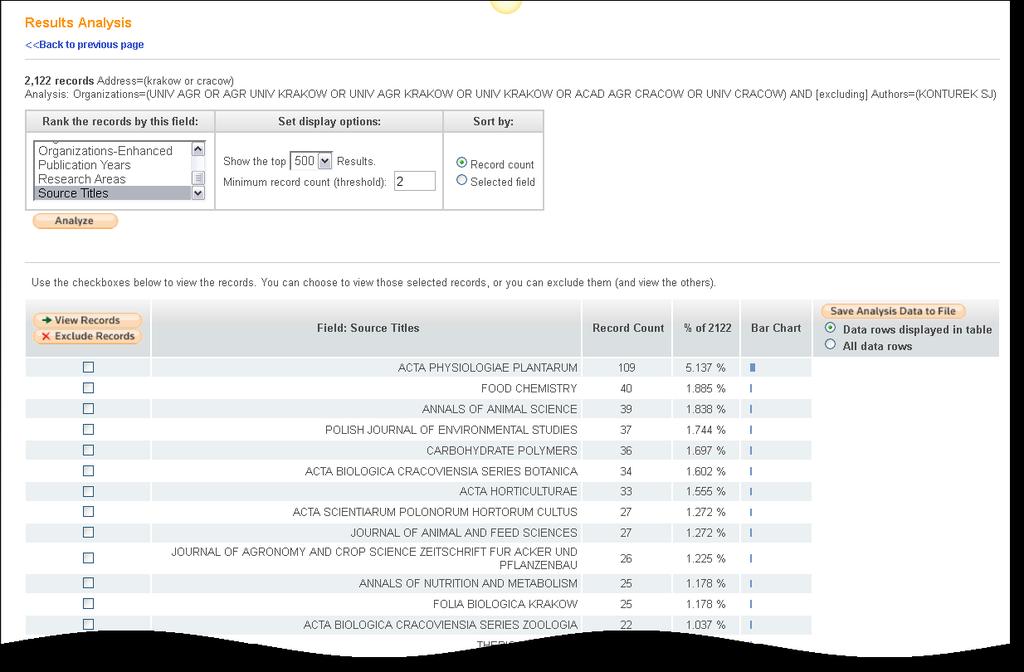Image resolution: width=1024 pixels, height=672 pixels.
Task: Click the Exclude Records button
Action: click(x=88, y=336)
